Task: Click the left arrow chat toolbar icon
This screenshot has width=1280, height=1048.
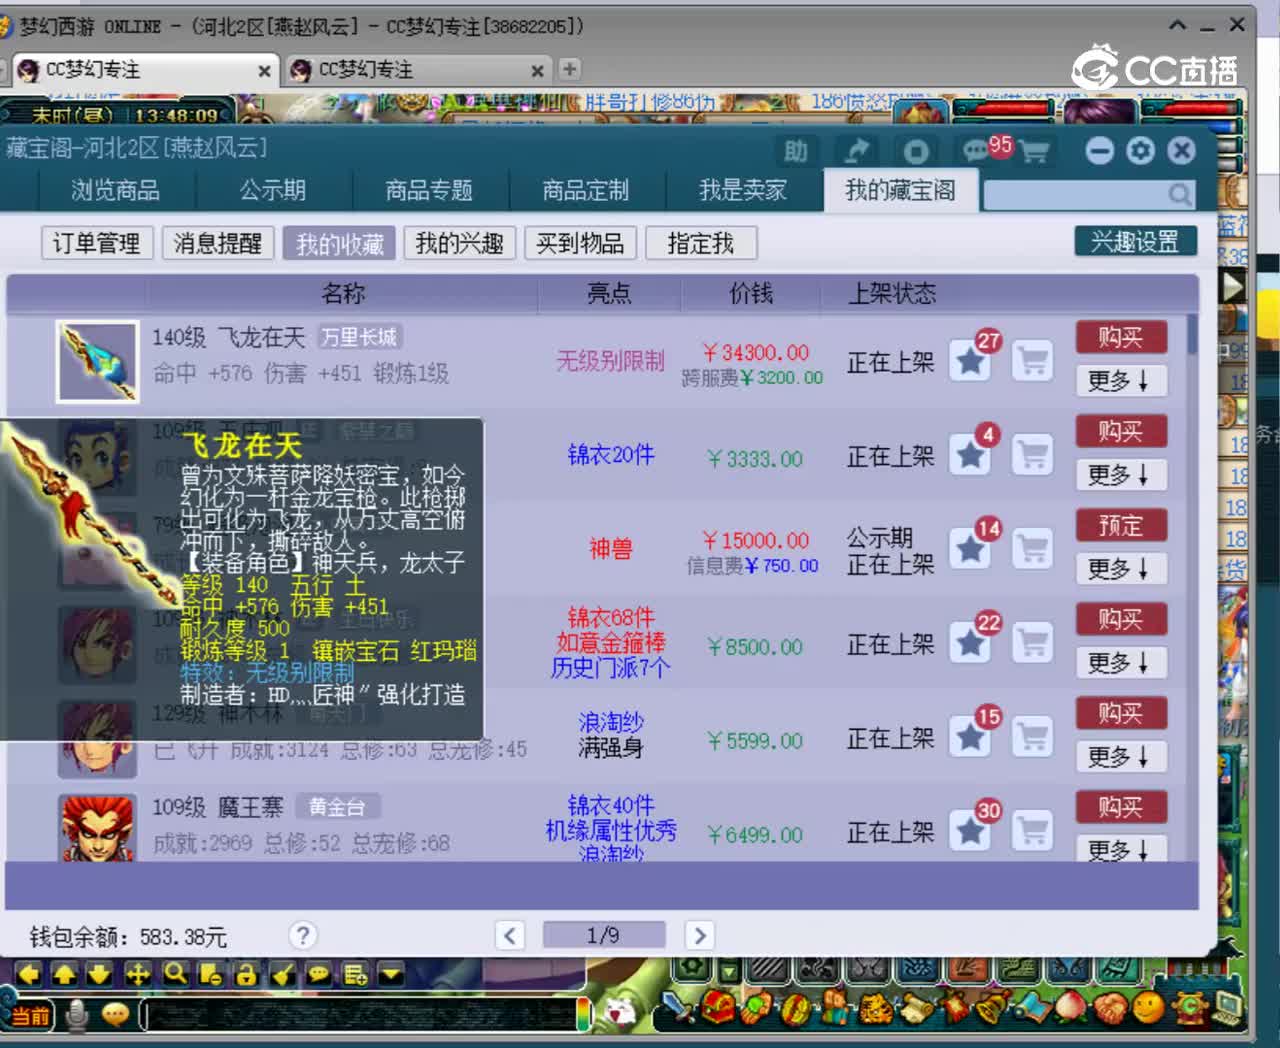Action: pyautogui.click(x=29, y=974)
